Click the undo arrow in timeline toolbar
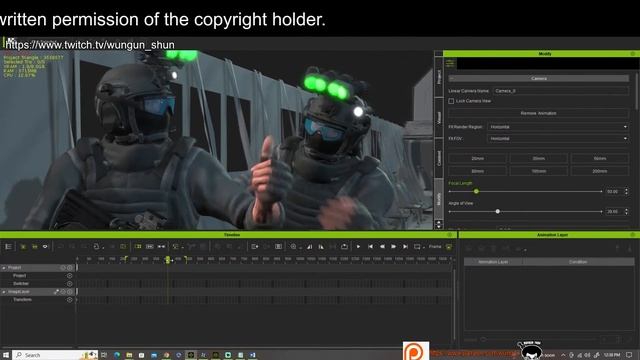 point(60,247)
